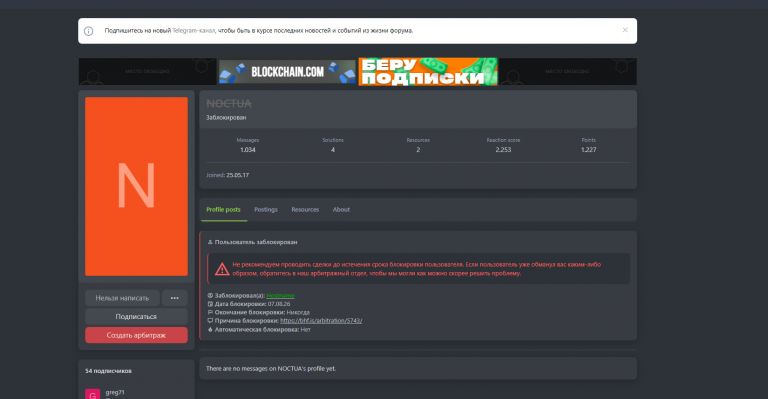This screenshot has width=768, height=399.
Task: Click the comment icon beside Причина блокировки
Action: click(210, 321)
